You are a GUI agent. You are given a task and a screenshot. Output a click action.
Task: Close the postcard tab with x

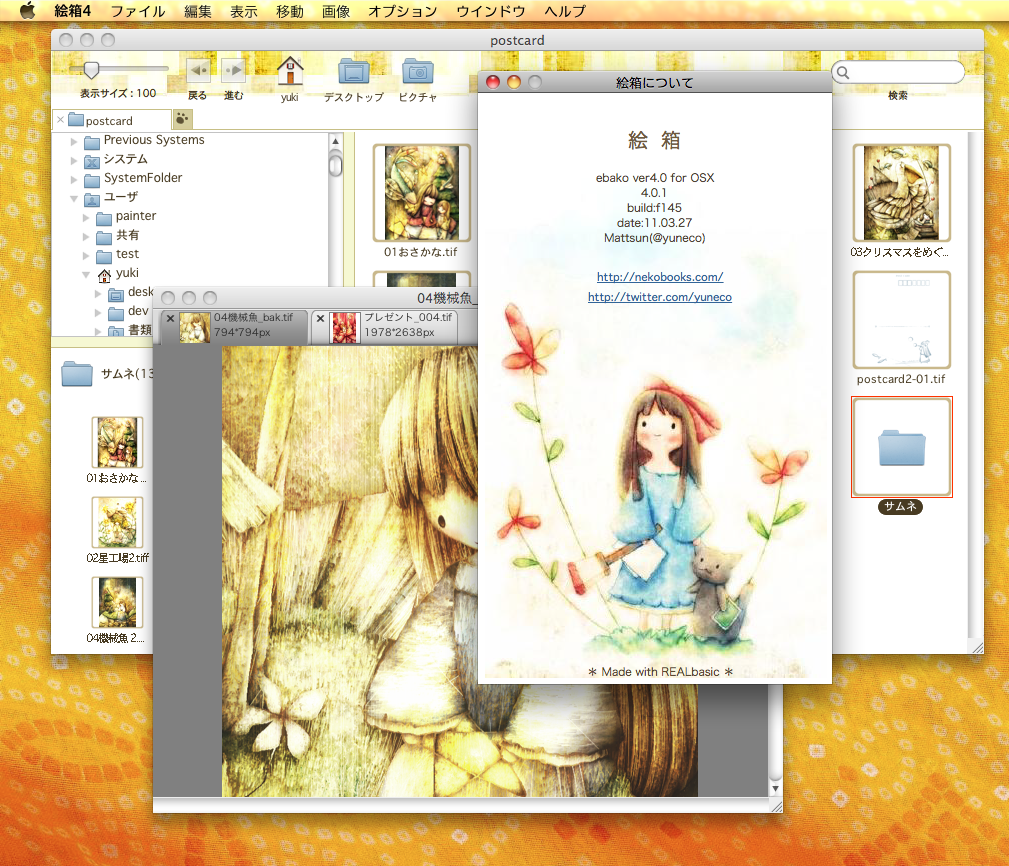coord(60,120)
